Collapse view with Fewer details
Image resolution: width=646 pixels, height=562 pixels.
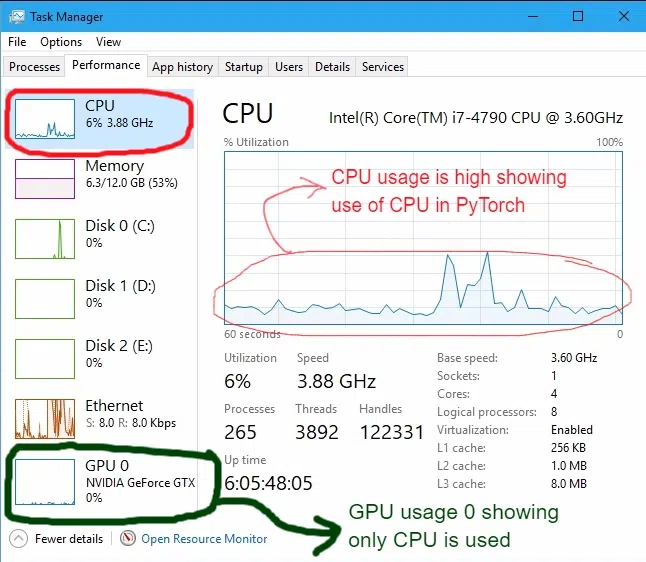(69, 539)
